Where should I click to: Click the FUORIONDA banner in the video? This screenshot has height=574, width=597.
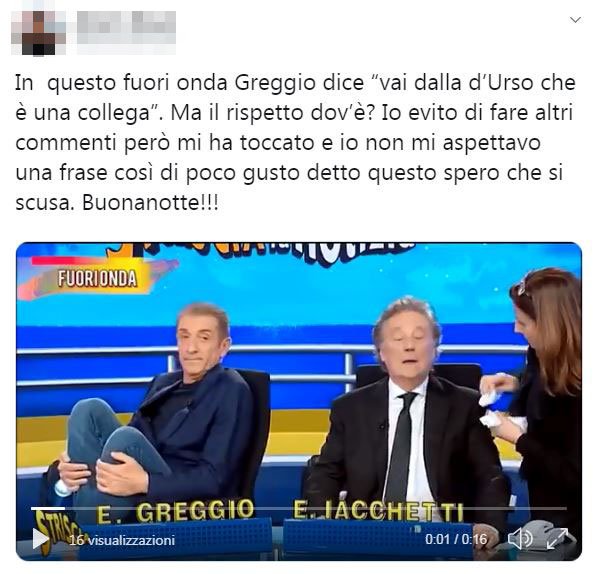[97, 279]
